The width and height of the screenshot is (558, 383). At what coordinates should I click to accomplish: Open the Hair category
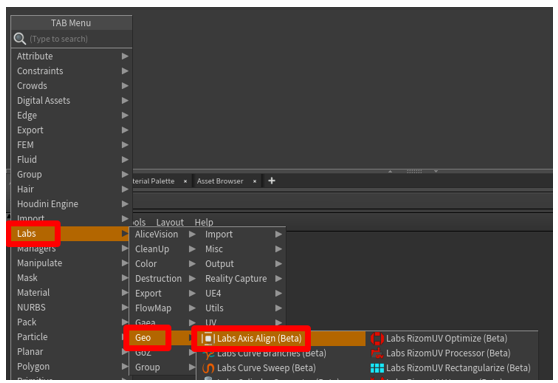coord(71,189)
